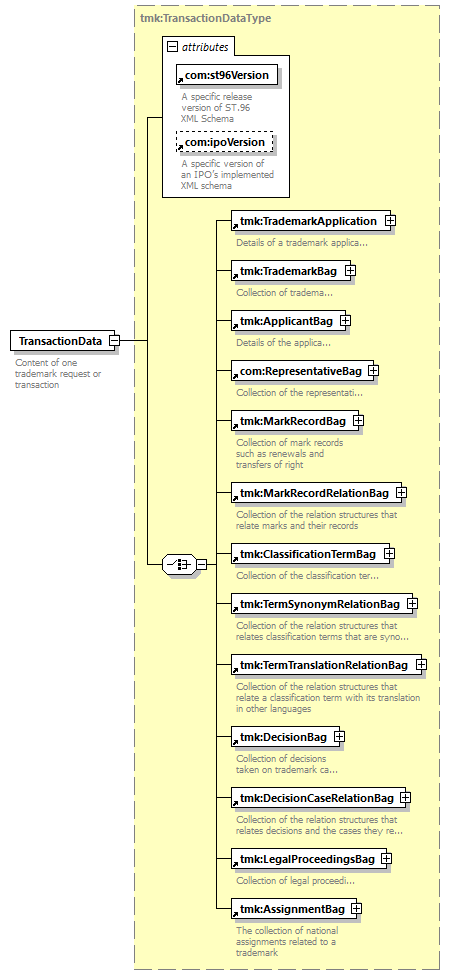The height and width of the screenshot is (975, 450).
Task: Expand com:RepresentativeBag plus icon
Action: (373, 371)
